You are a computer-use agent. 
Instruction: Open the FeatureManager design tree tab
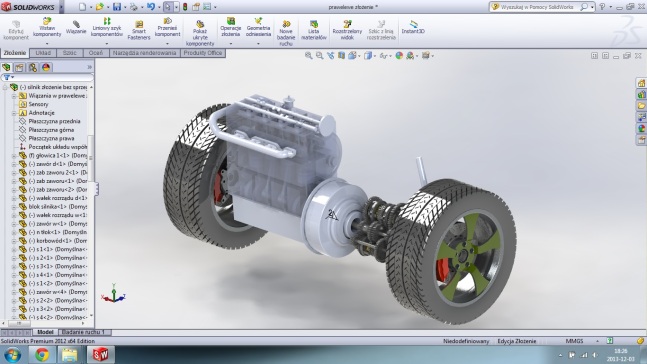coord(7,67)
